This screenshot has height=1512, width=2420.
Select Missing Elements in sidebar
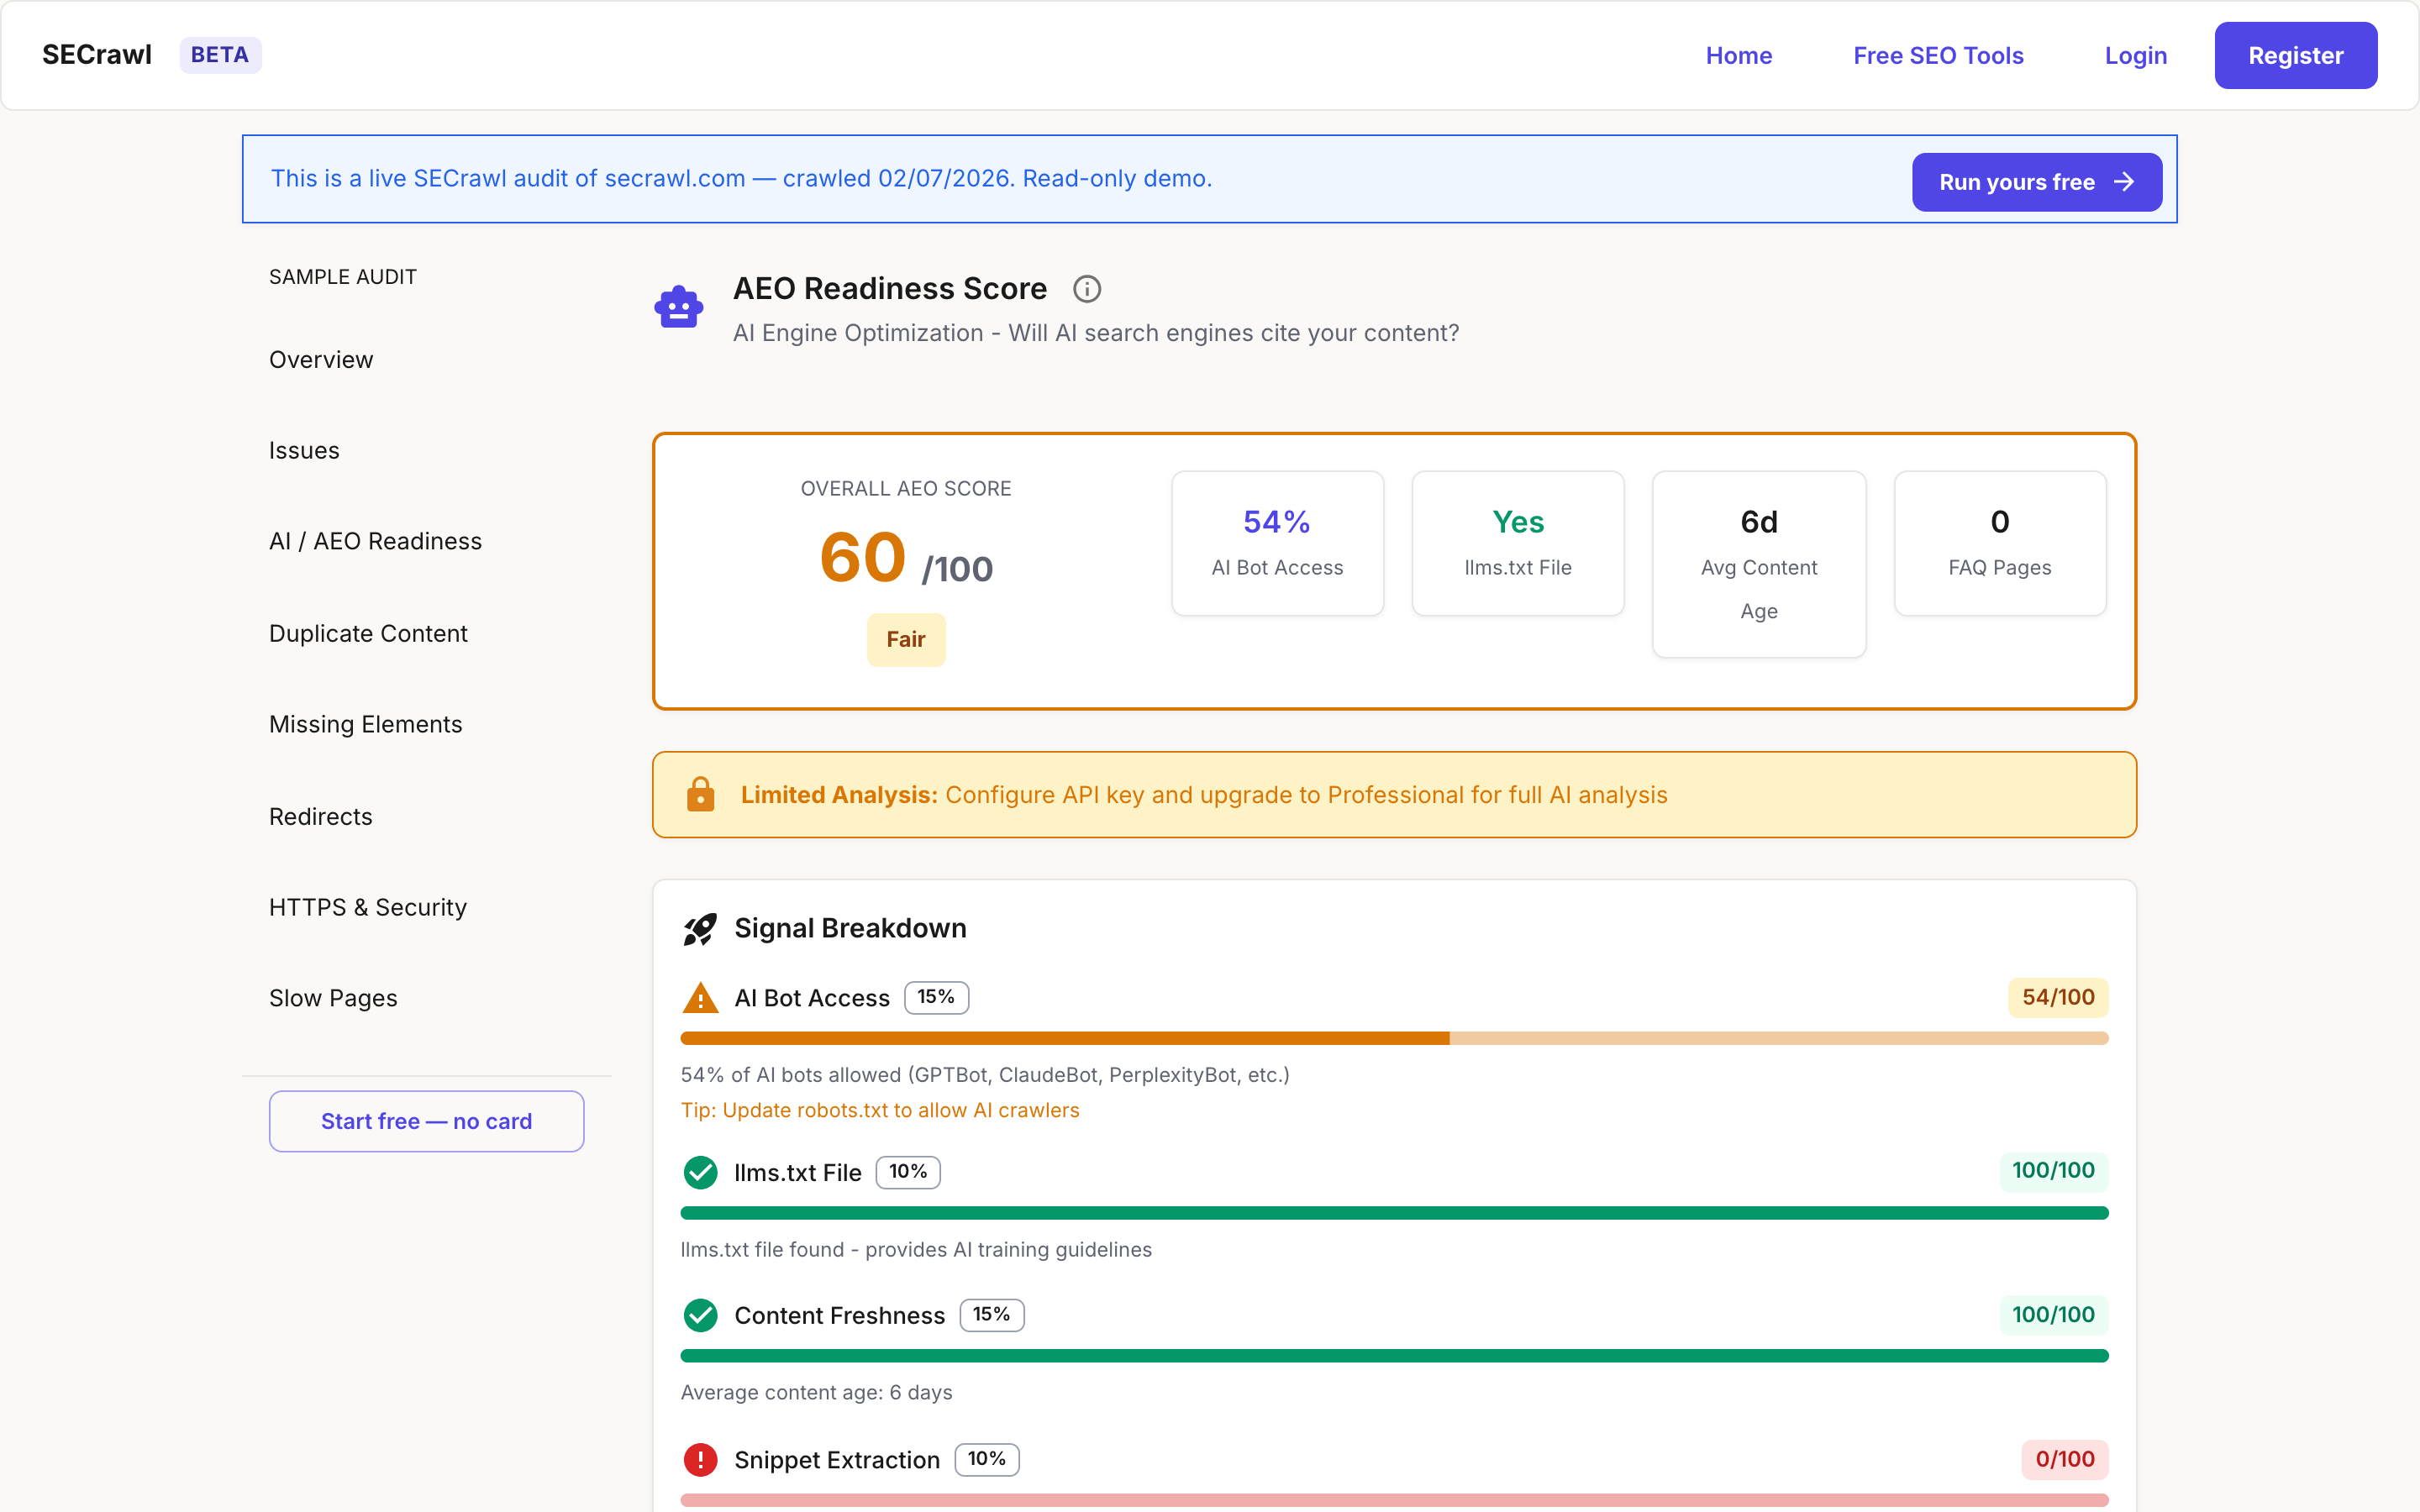click(365, 724)
